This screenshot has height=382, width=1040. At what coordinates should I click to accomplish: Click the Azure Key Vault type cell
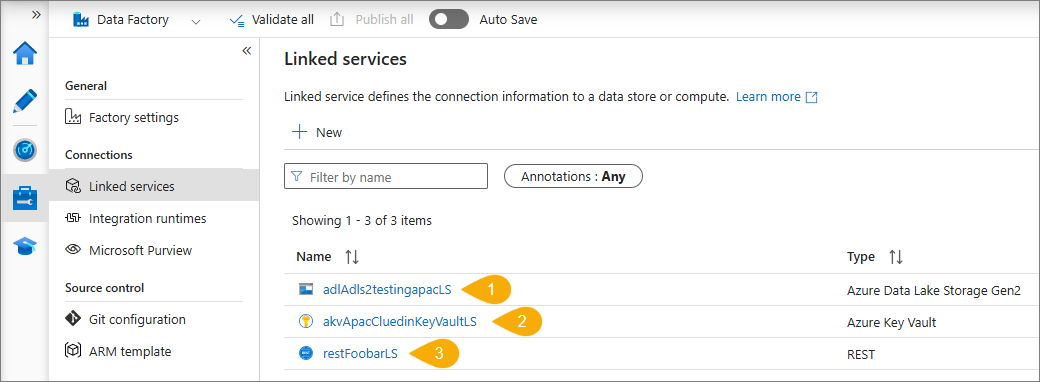891,322
